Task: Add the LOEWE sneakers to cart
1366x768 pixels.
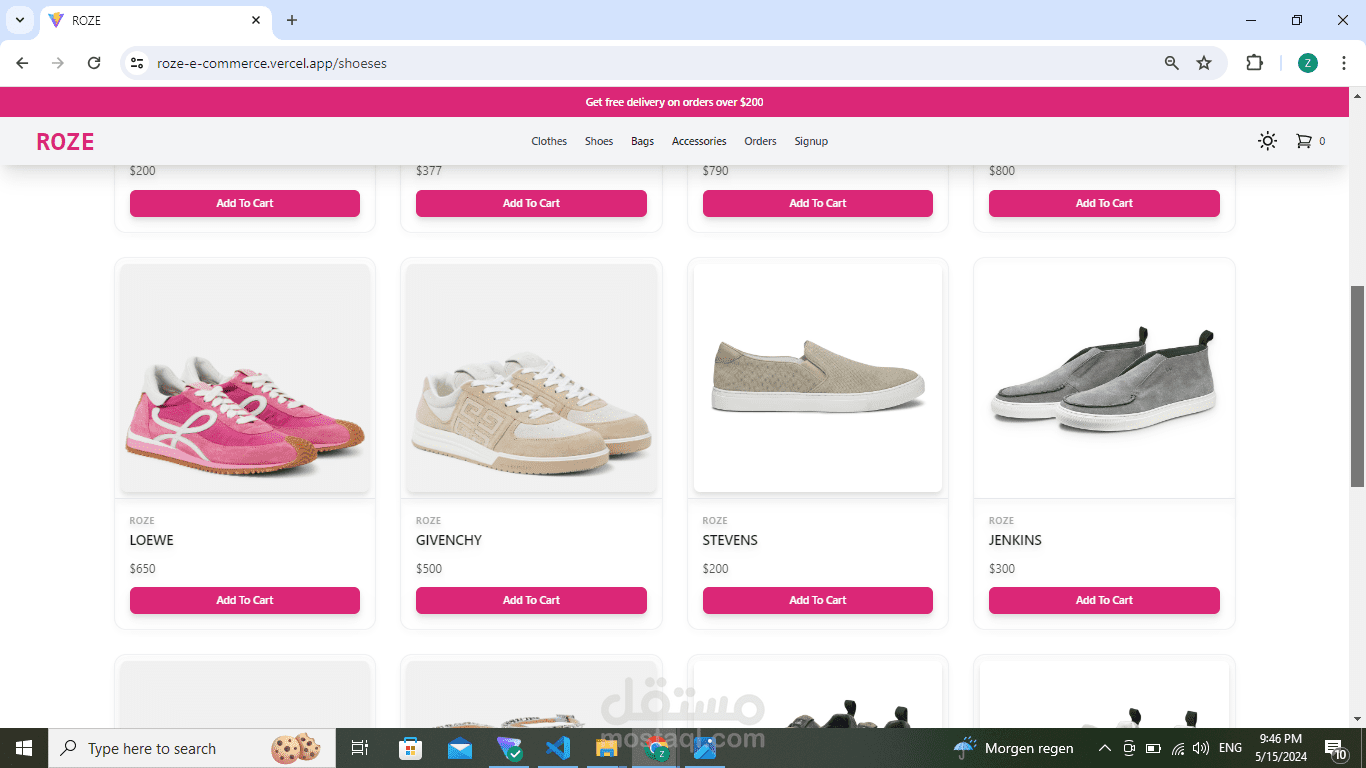Action: pyautogui.click(x=245, y=600)
